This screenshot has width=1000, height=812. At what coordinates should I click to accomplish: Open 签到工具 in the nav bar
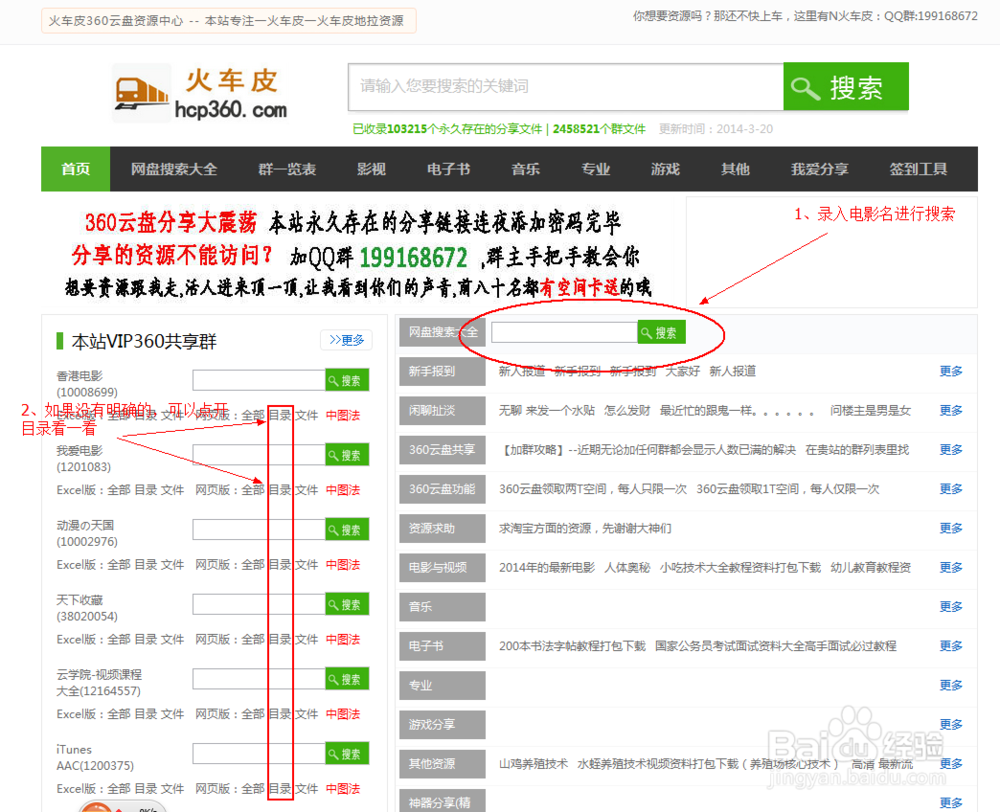pyautogui.click(x=918, y=169)
